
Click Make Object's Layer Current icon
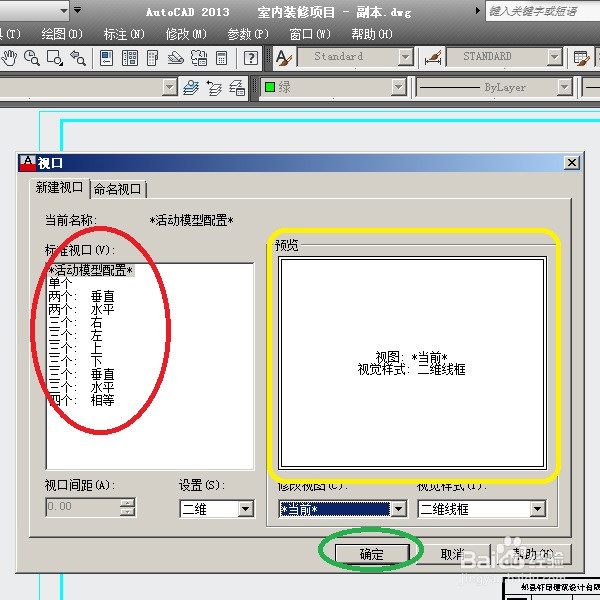pyautogui.click(x=191, y=88)
